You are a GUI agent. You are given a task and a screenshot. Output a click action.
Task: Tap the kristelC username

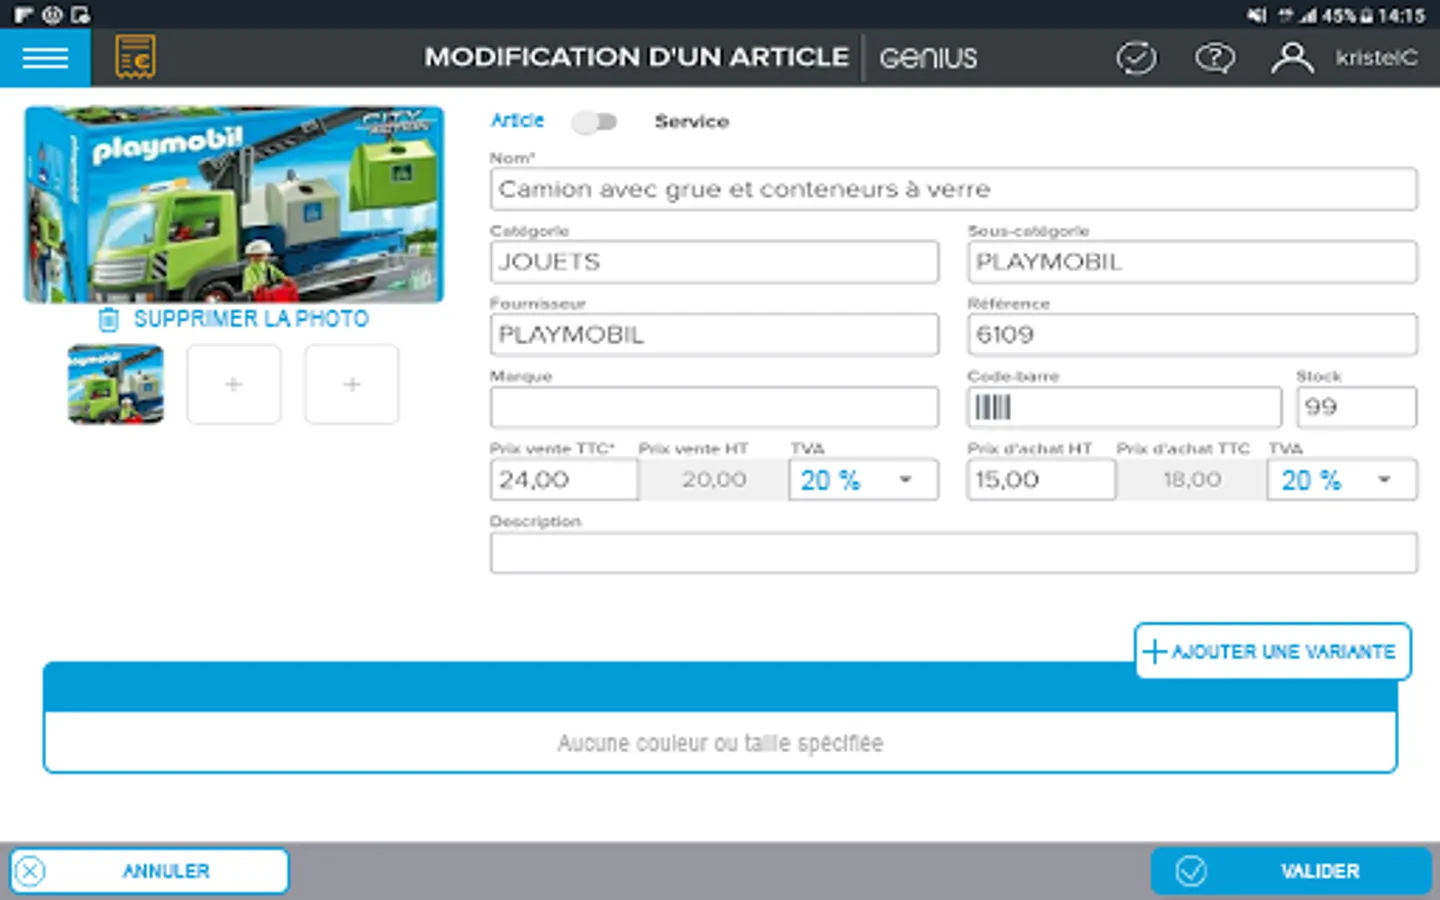[x=1376, y=58]
